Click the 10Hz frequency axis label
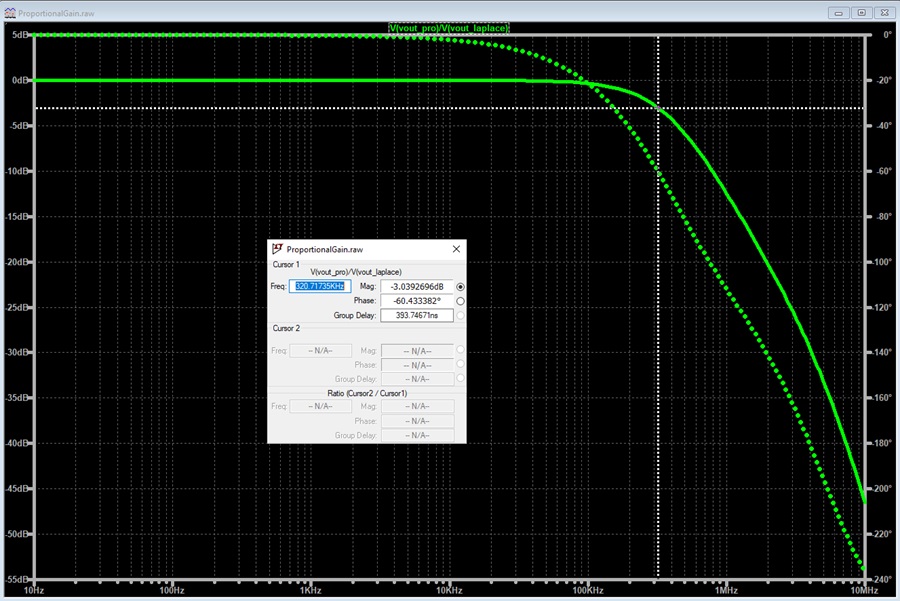900x601 pixels. [x=33, y=590]
